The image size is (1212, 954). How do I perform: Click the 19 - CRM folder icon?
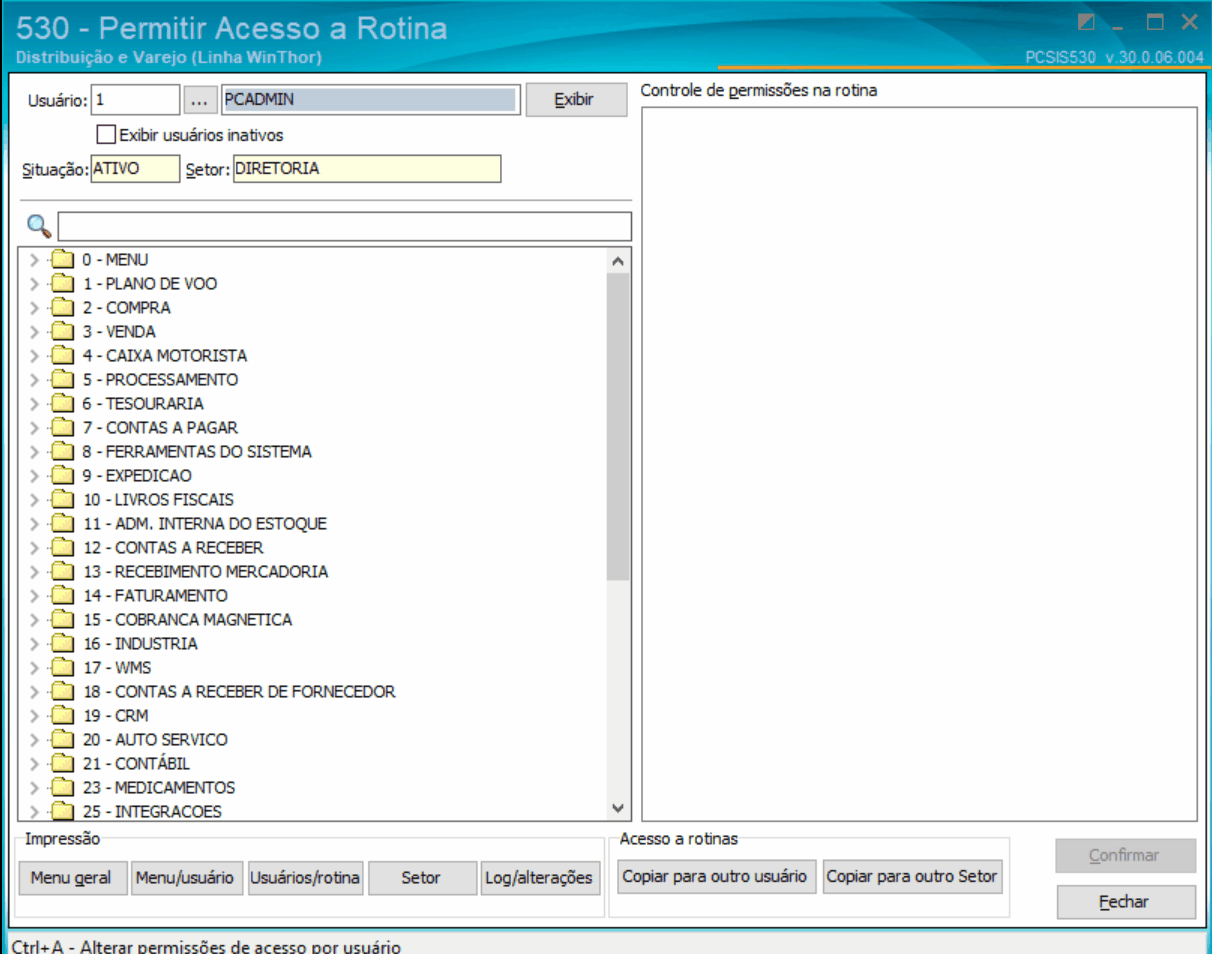pyautogui.click(x=63, y=716)
